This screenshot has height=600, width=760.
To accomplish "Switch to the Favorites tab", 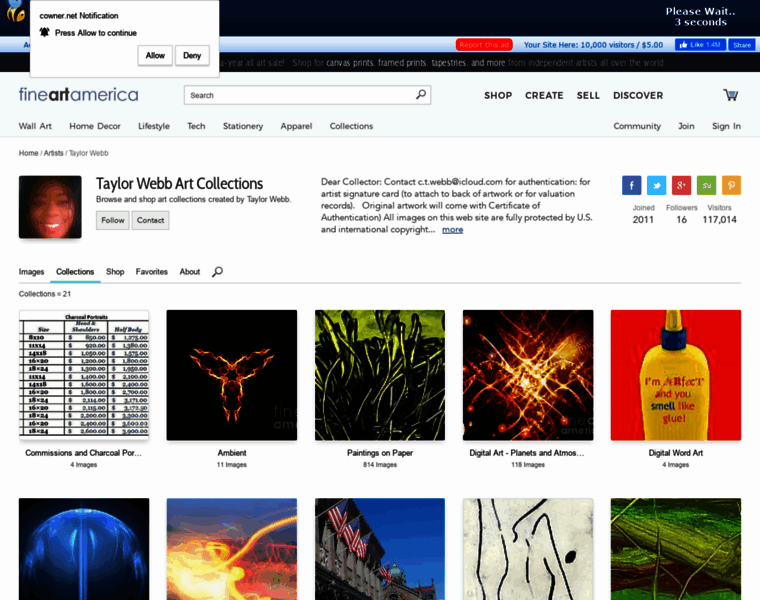I will (152, 271).
